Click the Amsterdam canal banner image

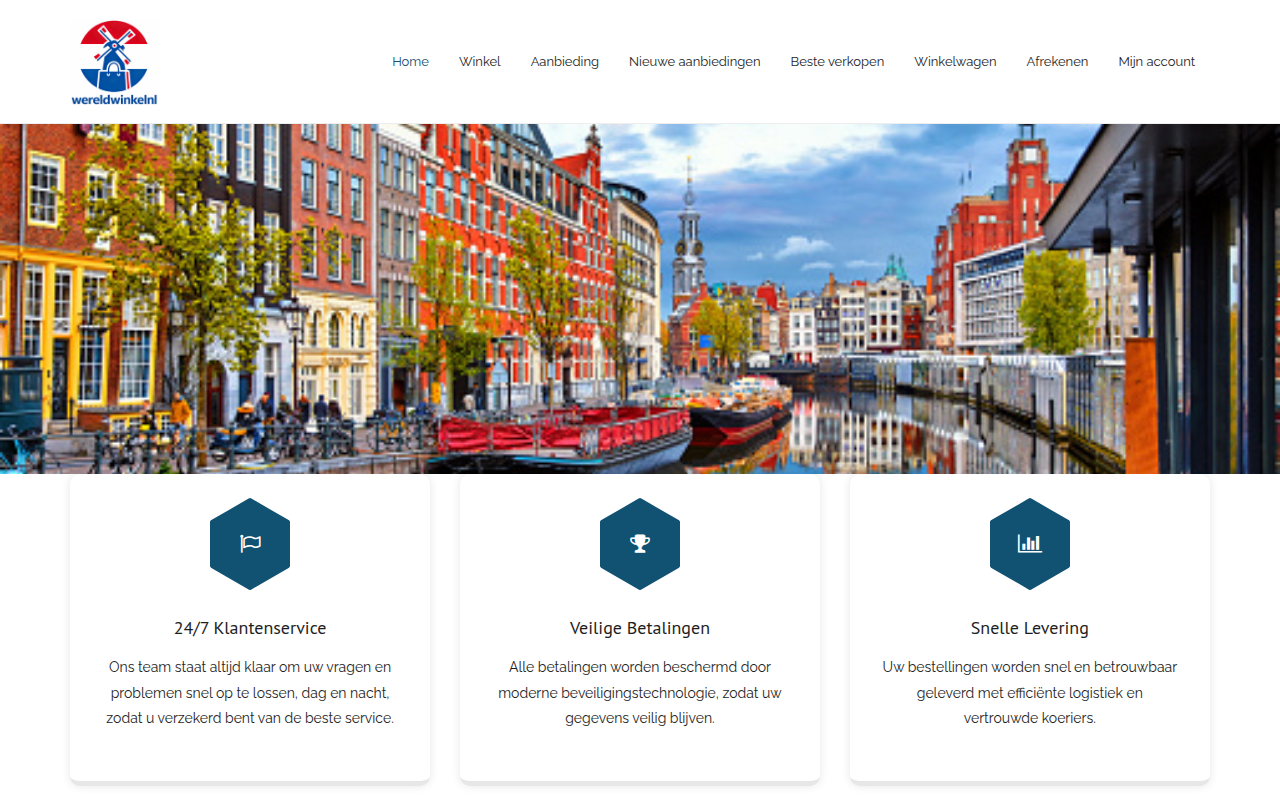click(640, 298)
